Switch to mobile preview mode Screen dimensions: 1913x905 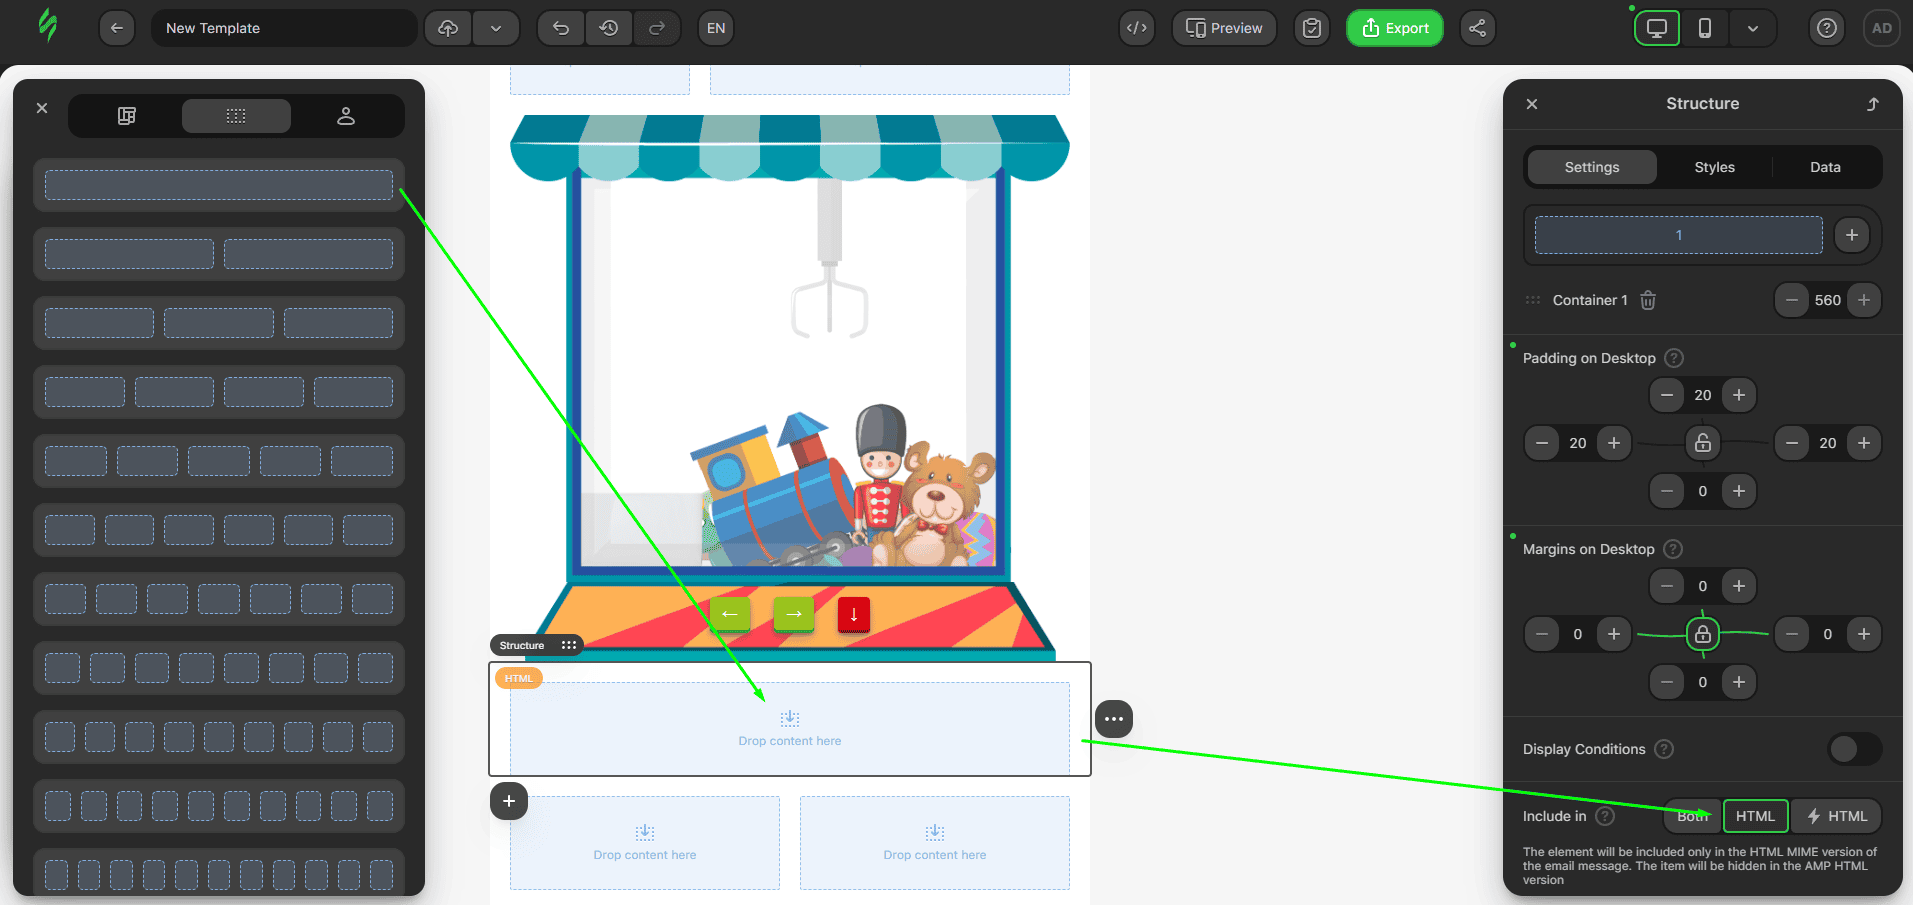1704,27
